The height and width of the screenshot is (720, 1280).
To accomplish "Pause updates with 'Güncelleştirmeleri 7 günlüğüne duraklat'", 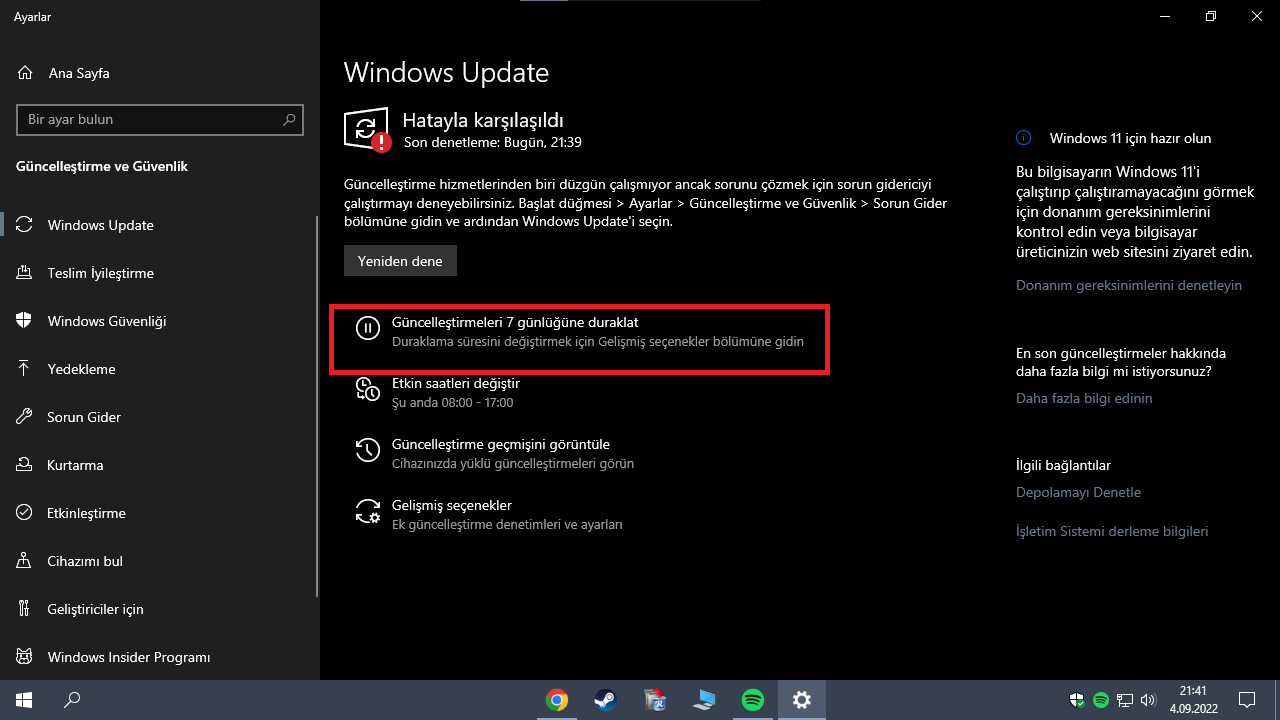I will pyautogui.click(x=579, y=331).
